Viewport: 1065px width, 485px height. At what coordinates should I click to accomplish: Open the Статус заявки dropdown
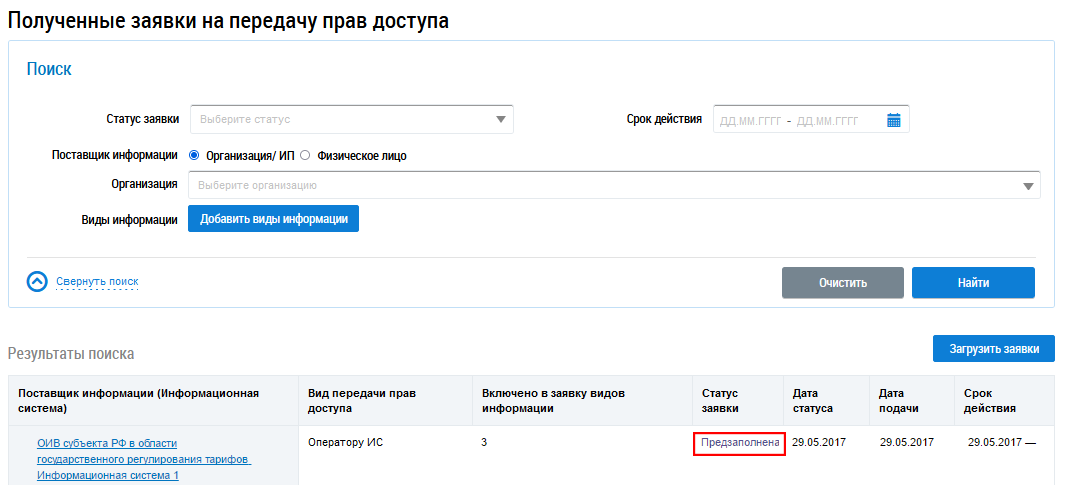(351, 120)
